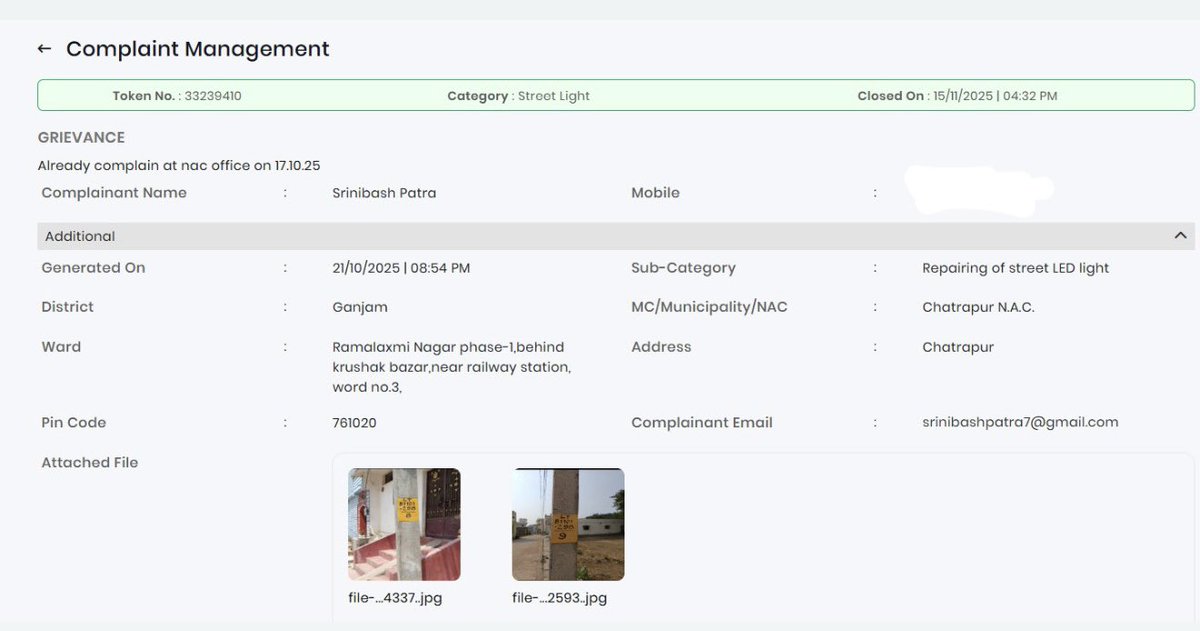The image size is (1200, 631).
Task: Click the Mobile field label
Action: tap(655, 193)
